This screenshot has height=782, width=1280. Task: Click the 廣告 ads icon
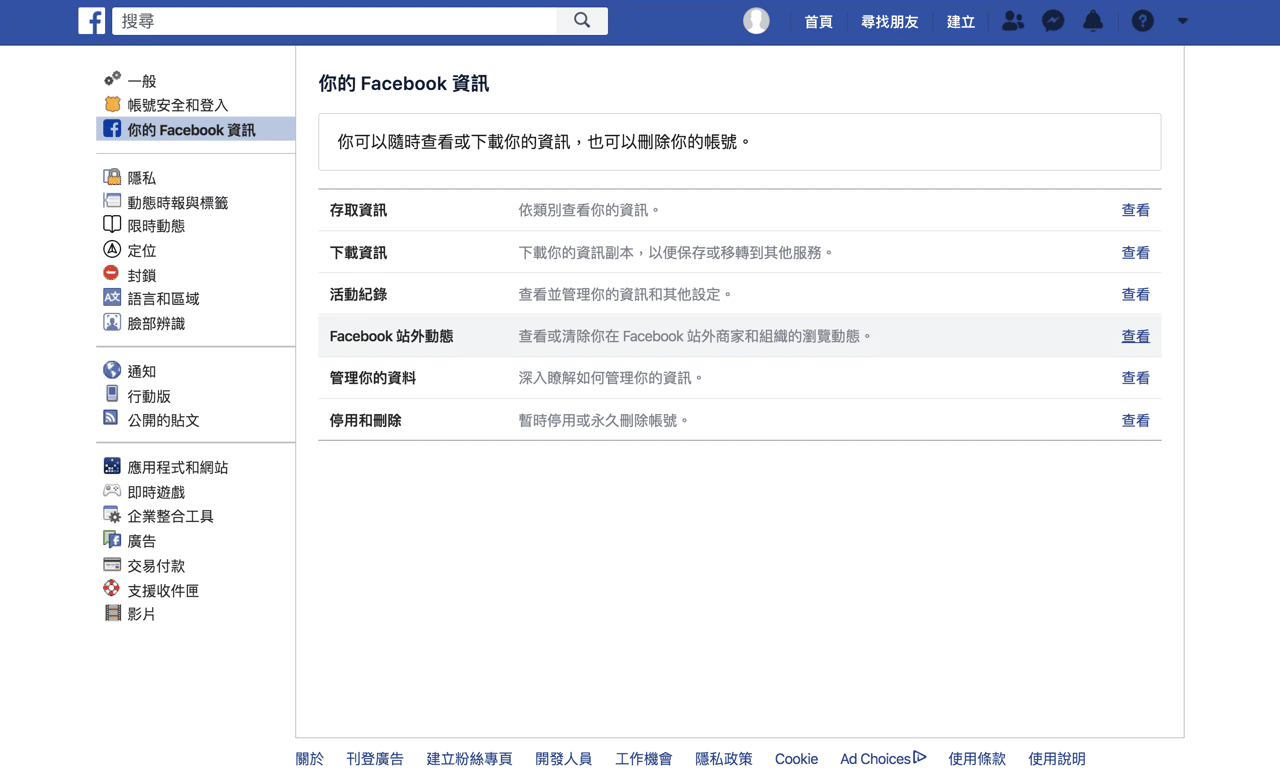click(x=112, y=539)
